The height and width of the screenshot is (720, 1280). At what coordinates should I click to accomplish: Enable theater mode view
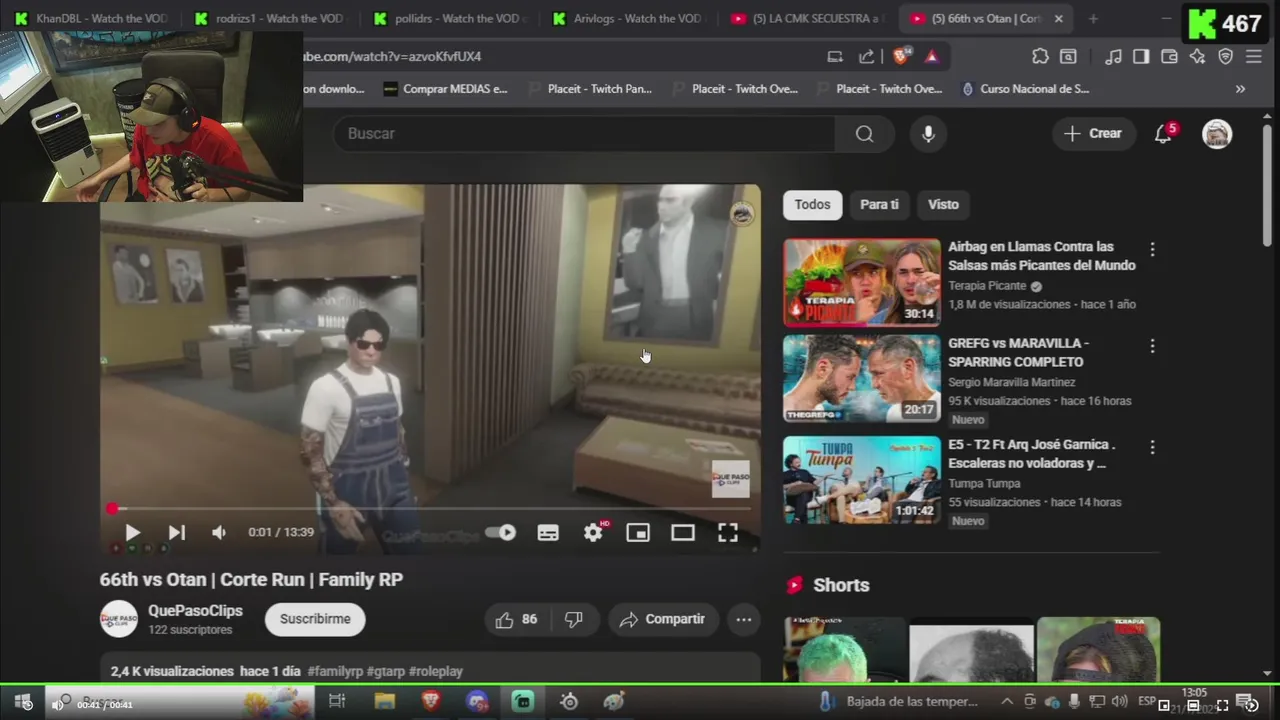tap(683, 533)
